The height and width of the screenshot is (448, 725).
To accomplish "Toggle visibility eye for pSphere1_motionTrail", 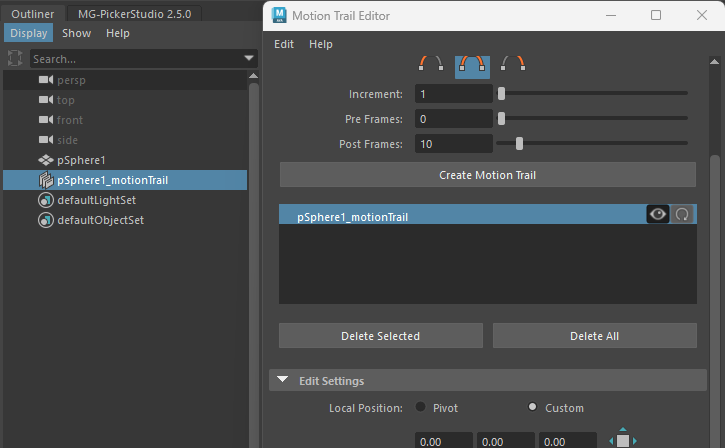I will point(658,214).
